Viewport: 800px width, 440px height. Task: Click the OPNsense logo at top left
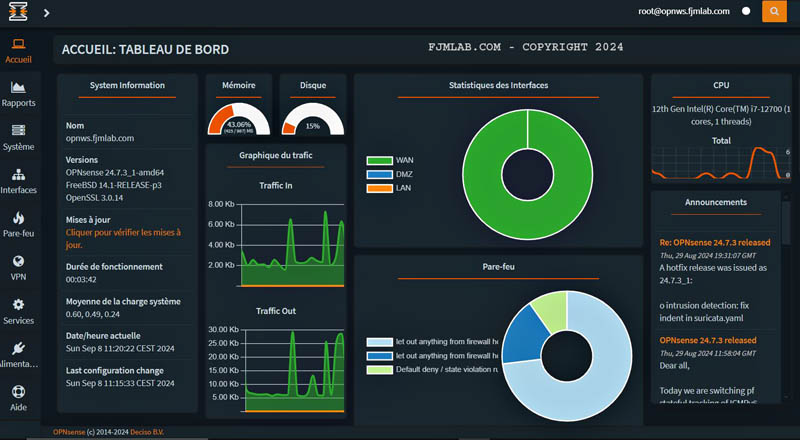[17, 12]
